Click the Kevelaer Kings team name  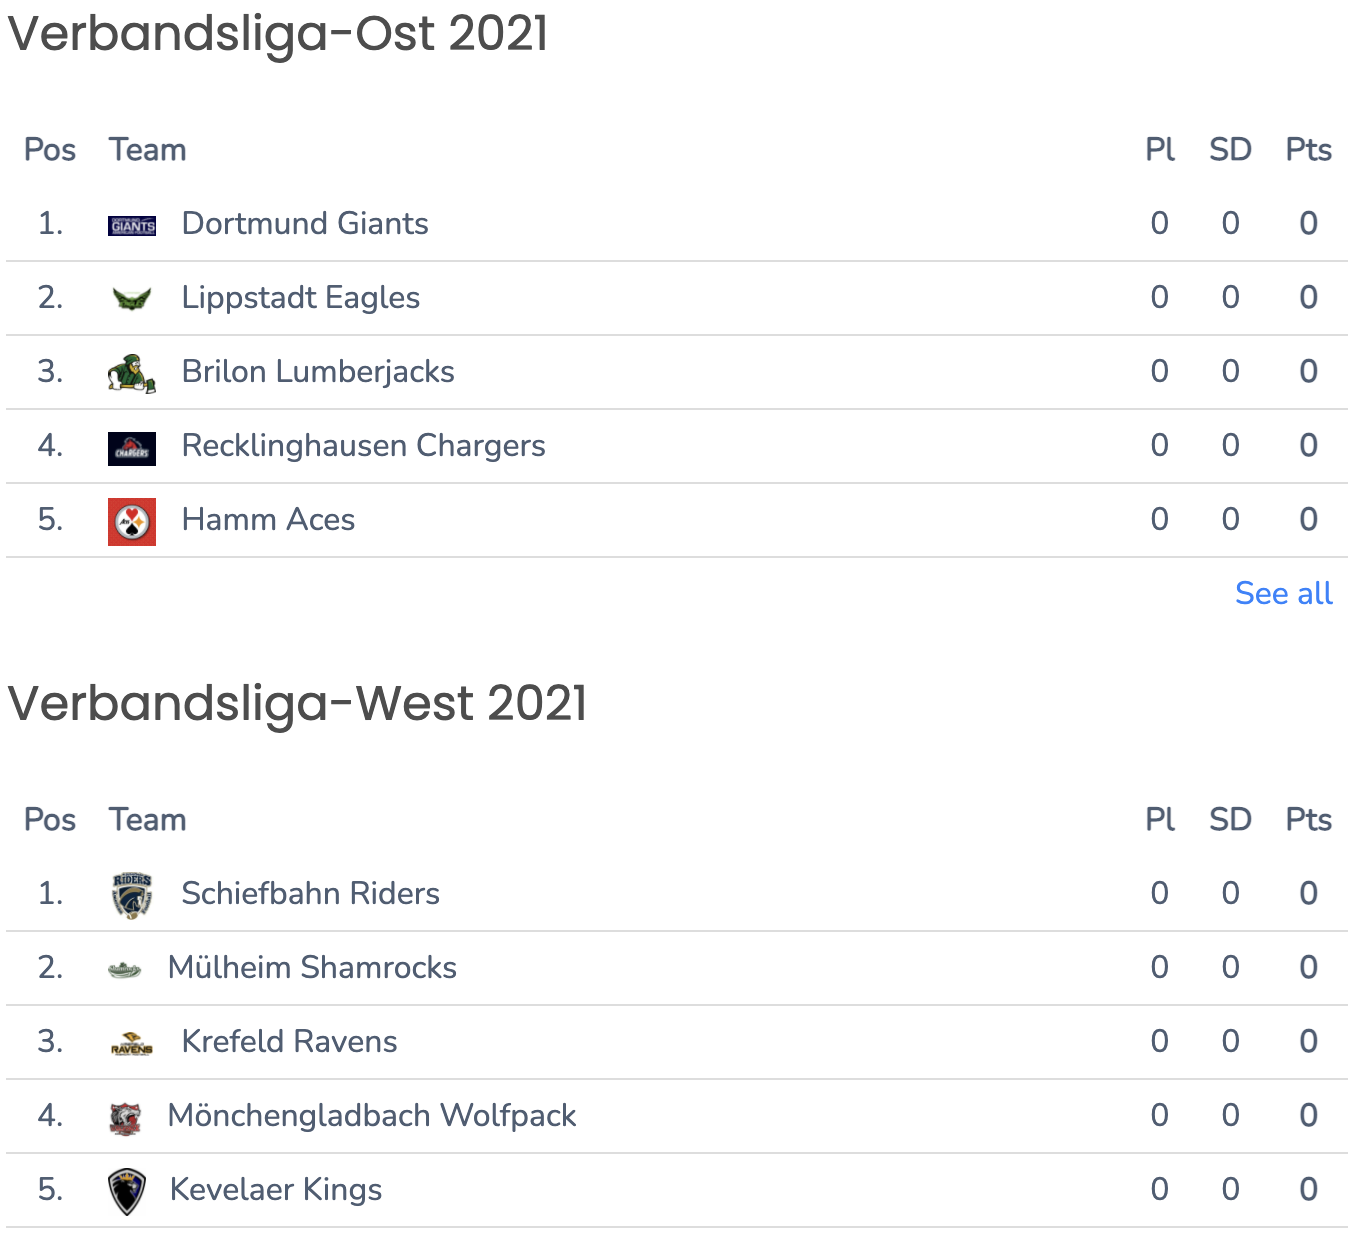click(x=276, y=1189)
